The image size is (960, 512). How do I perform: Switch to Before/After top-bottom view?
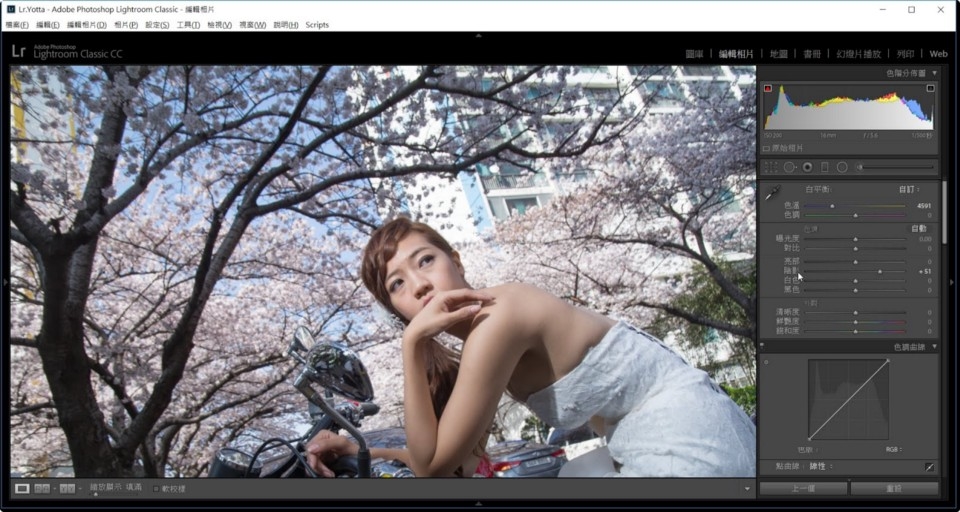(x=66, y=489)
